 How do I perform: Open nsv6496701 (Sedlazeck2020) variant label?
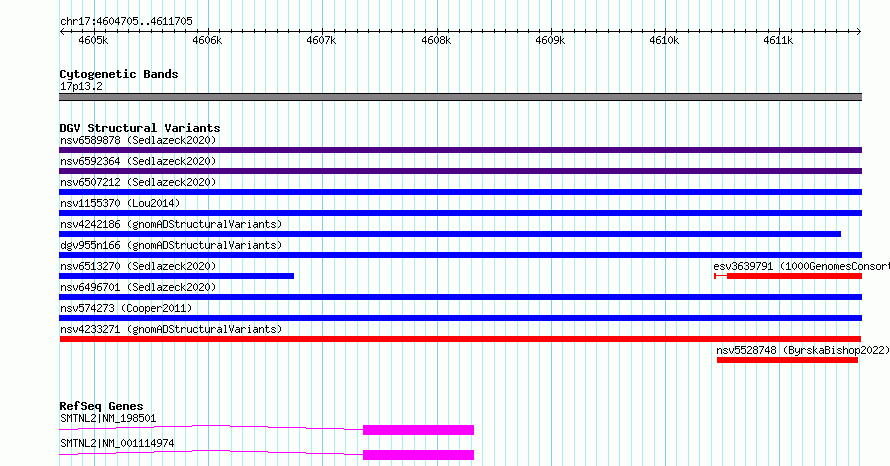click(x=138, y=287)
